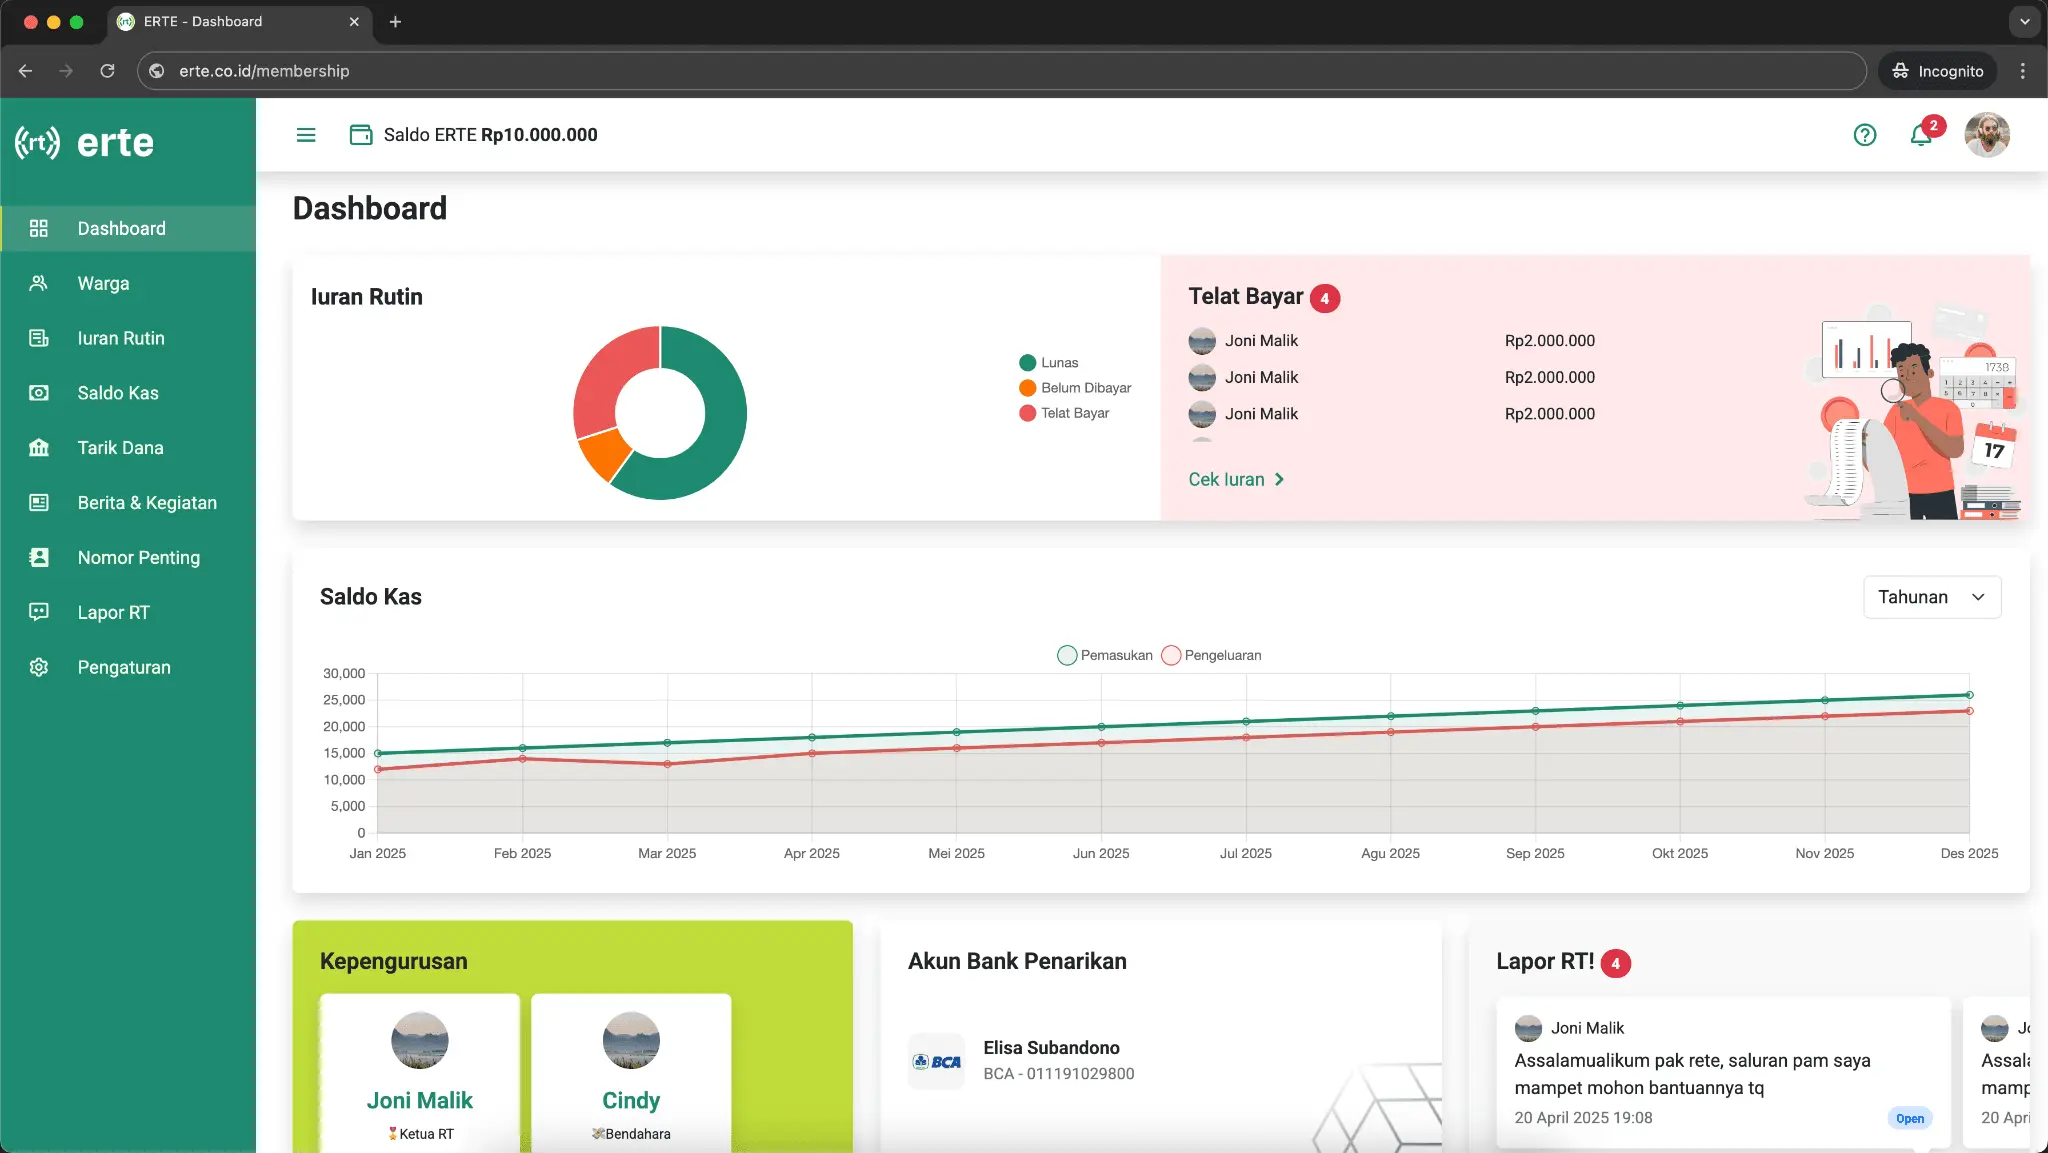This screenshot has height=1153, width=2048.
Task: Click the wallet icon beside Saldo ERTE
Action: (361, 135)
